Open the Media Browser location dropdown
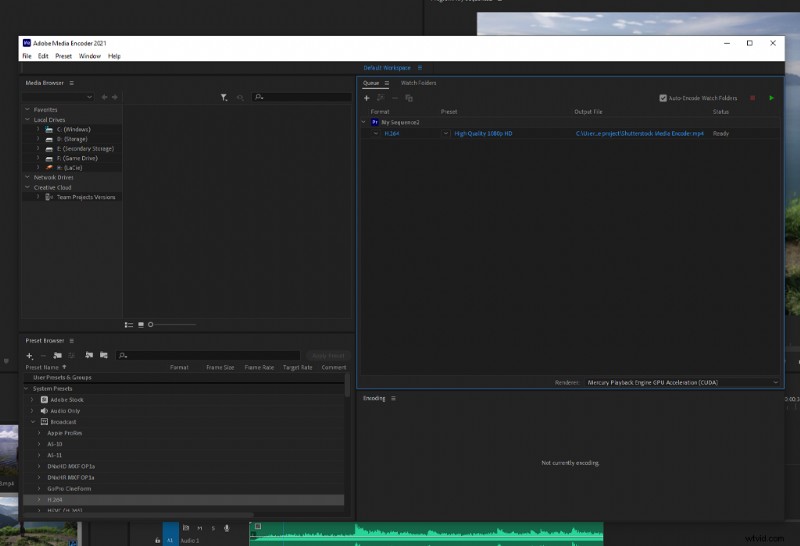The height and width of the screenshot is (546, 800). coord(58,97)
